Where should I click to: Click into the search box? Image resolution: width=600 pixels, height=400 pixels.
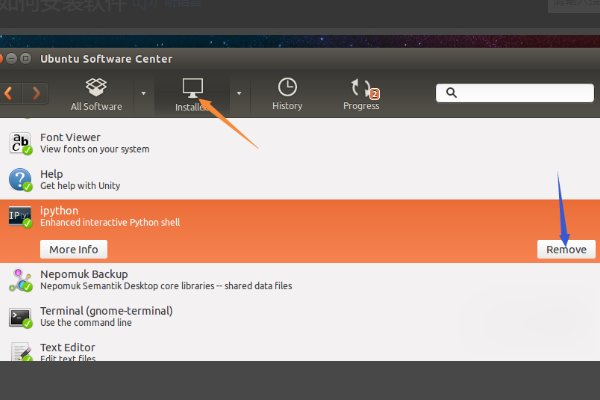(522, 92)
